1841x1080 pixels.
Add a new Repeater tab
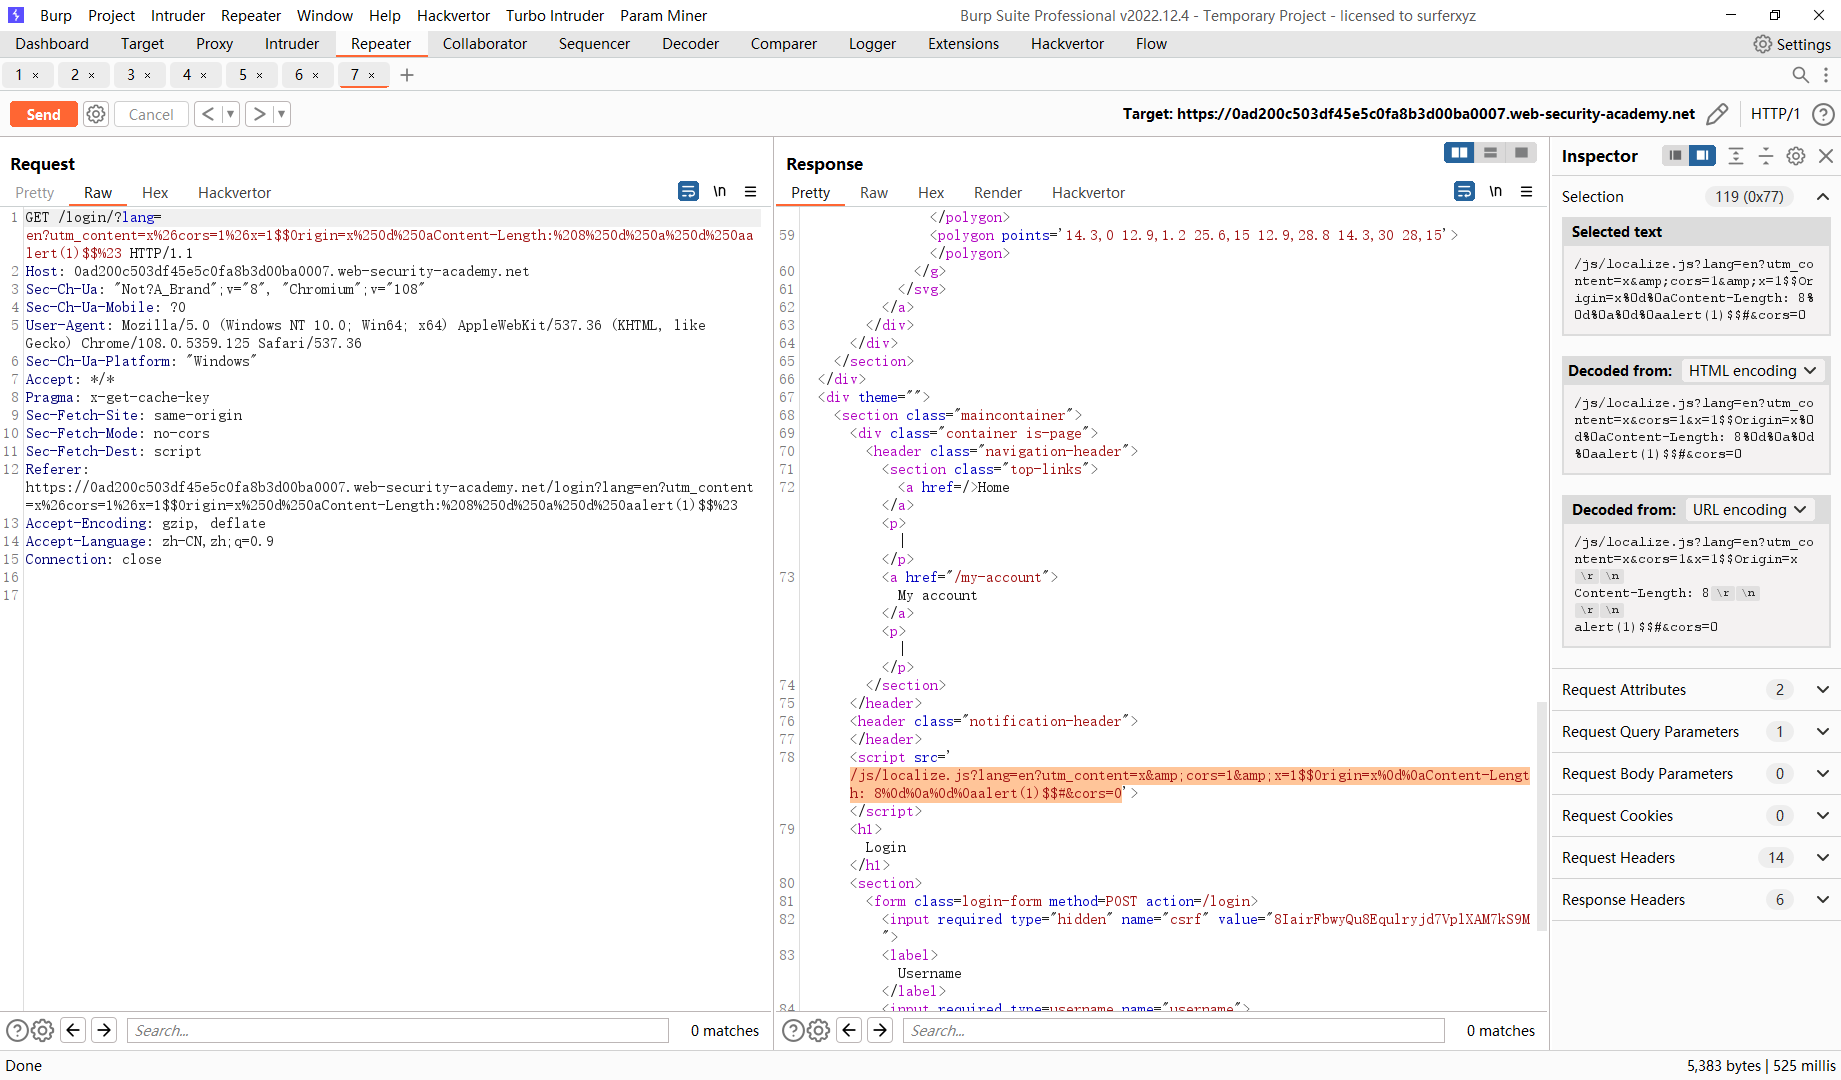407,75
